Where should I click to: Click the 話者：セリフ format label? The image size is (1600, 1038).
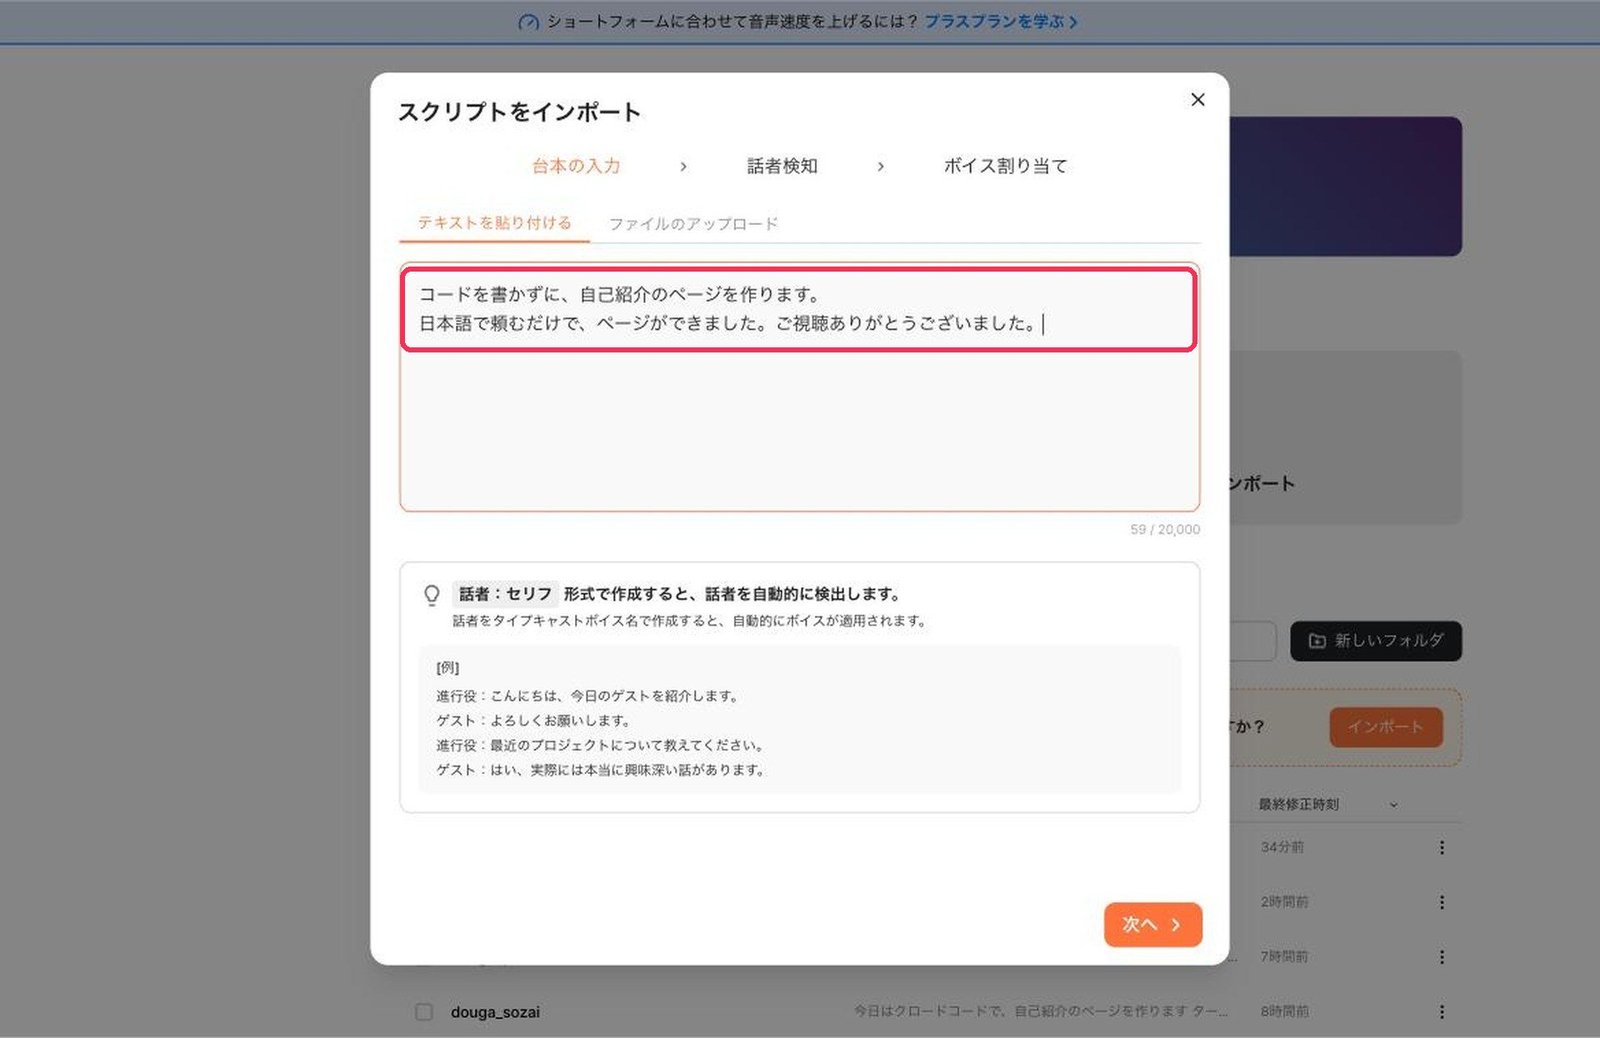505,594
